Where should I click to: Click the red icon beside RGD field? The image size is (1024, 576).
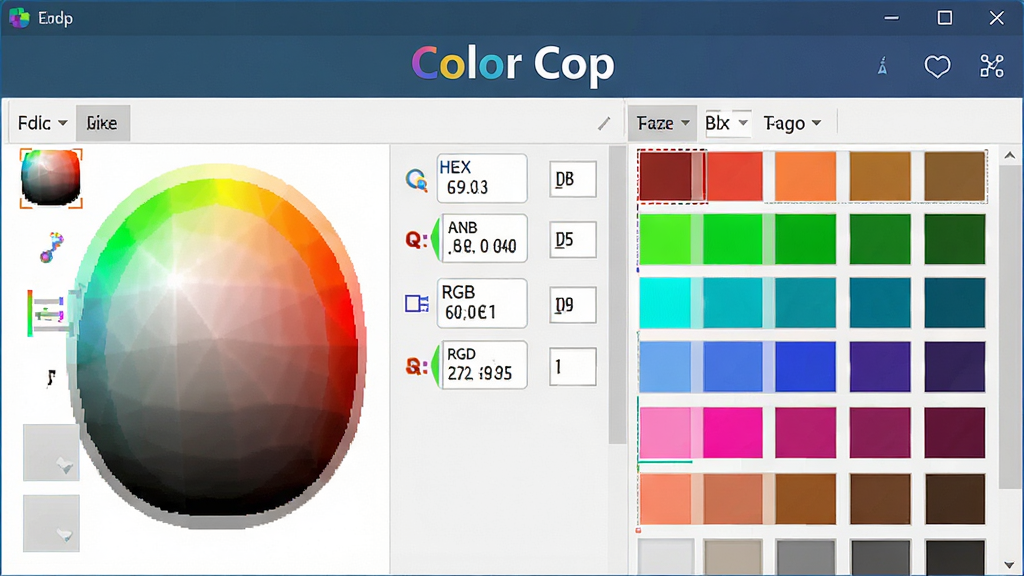(x=416, y=366)
